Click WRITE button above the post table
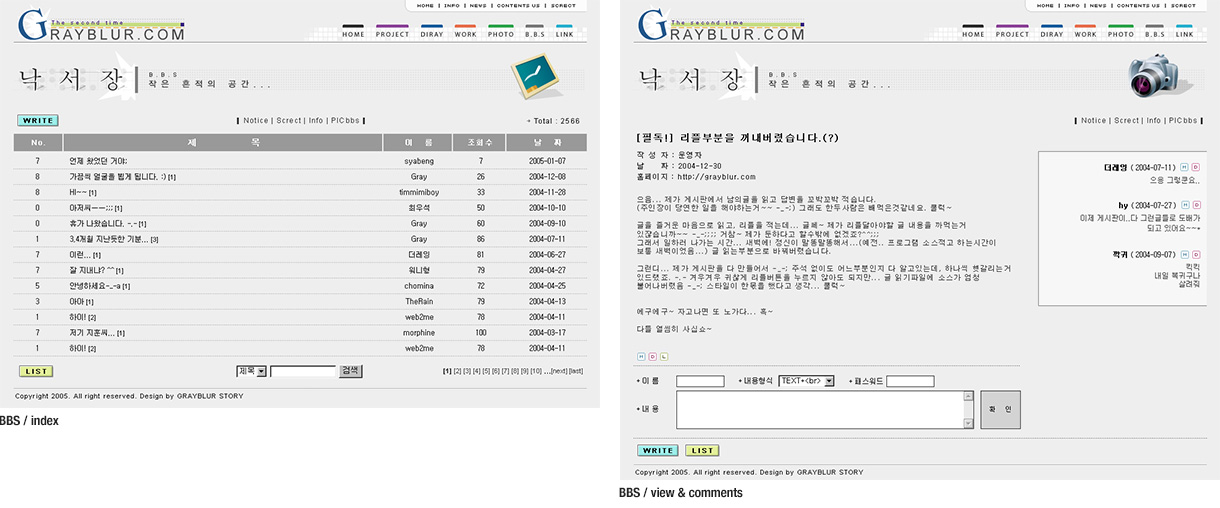The width and height of the screenshot is (1220, 508). (x=37, y=121)
